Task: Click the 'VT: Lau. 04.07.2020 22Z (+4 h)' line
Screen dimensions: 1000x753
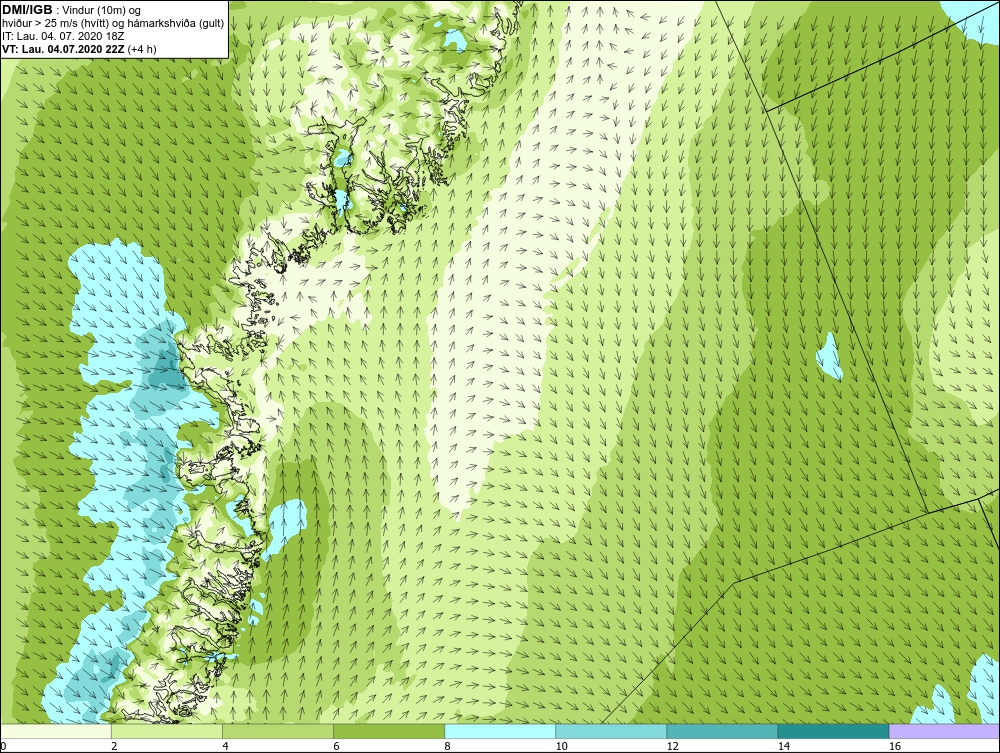Action: tap(79, 48)
